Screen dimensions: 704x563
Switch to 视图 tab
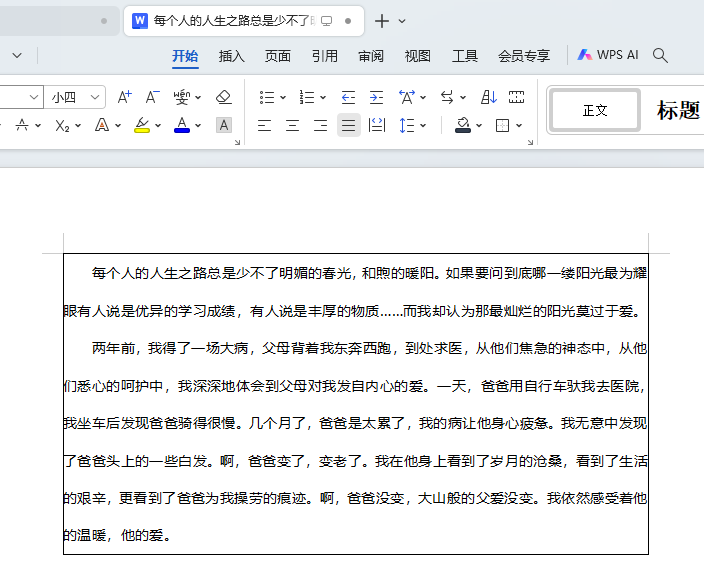click(418, 56)
